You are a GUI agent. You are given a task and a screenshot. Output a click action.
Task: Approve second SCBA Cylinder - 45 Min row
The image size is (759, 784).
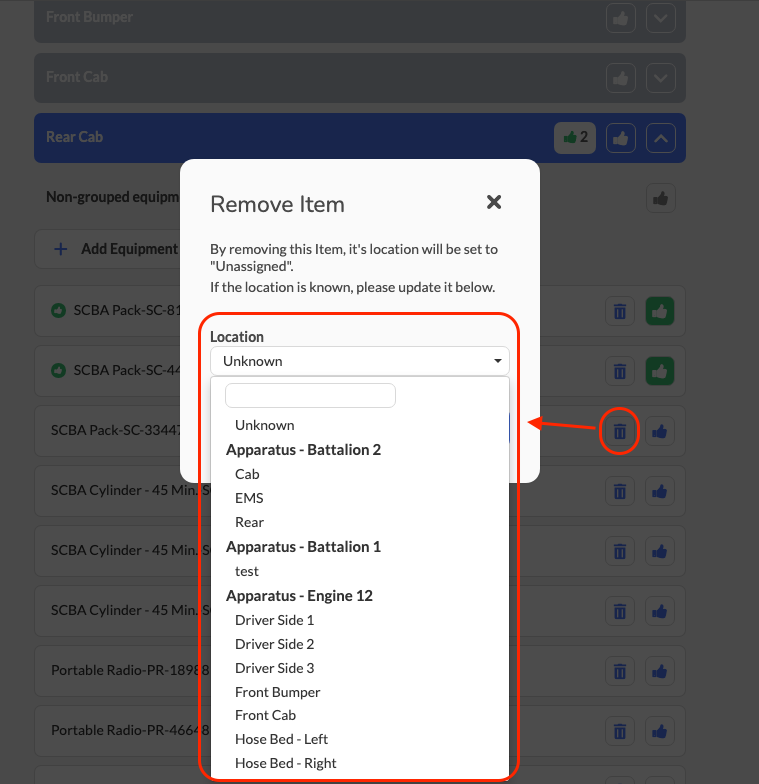[660, 552]
